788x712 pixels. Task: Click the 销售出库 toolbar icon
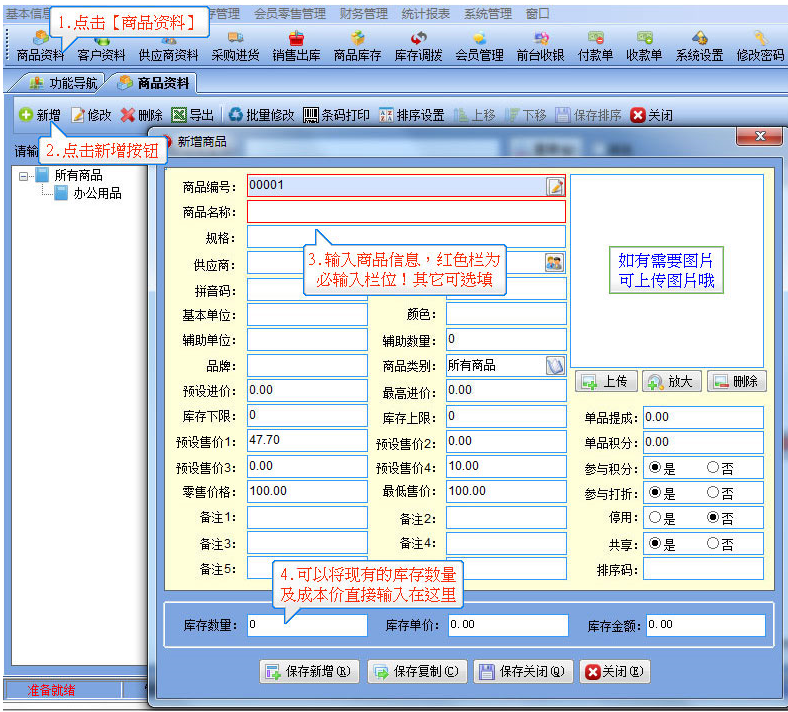pyautogui.click(x=296, y=49)
